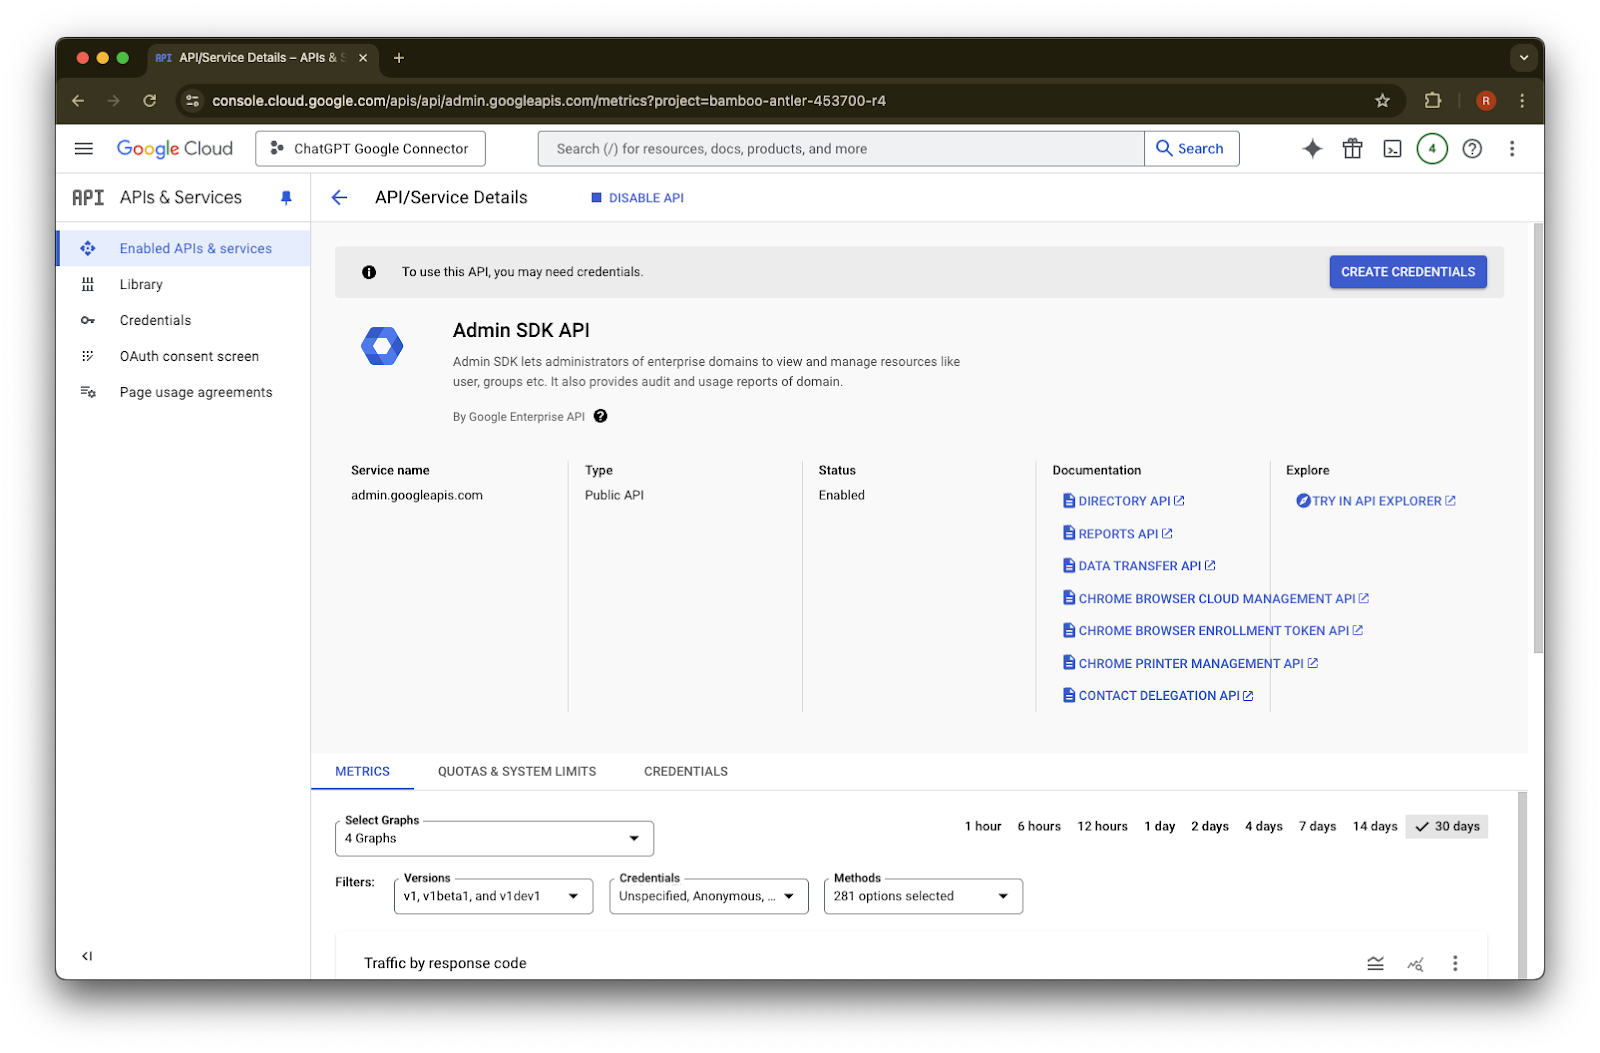Open Chrome Printer Management API link
The height and width of the screenshot is (1053, 1600).
point(1190,663)
